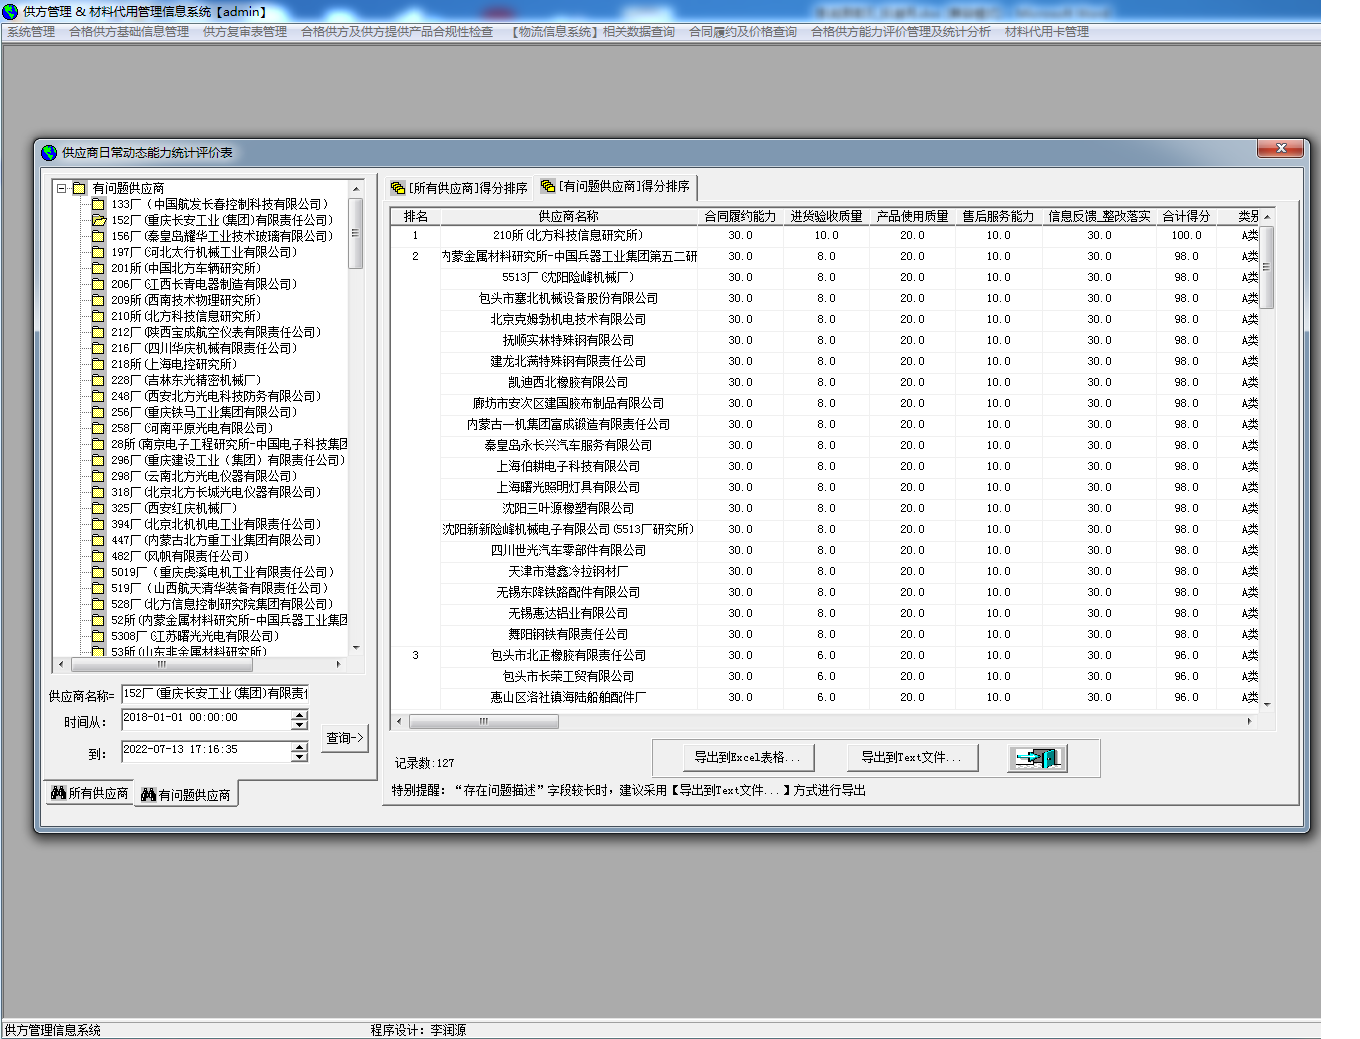This screenshot has height=1039, width=1360.
Task: Click the folder icon beside 197厂
Action: click(98, 252)
